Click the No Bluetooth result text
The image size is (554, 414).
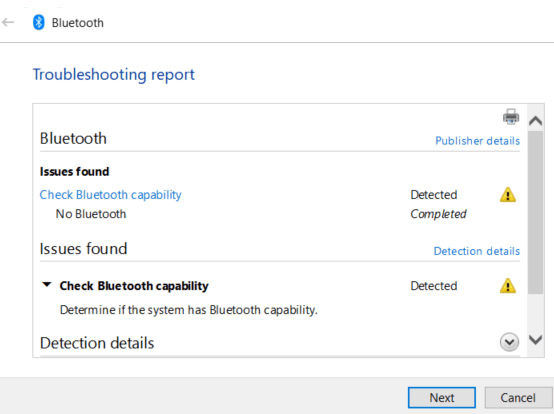[x=91, y=214]
